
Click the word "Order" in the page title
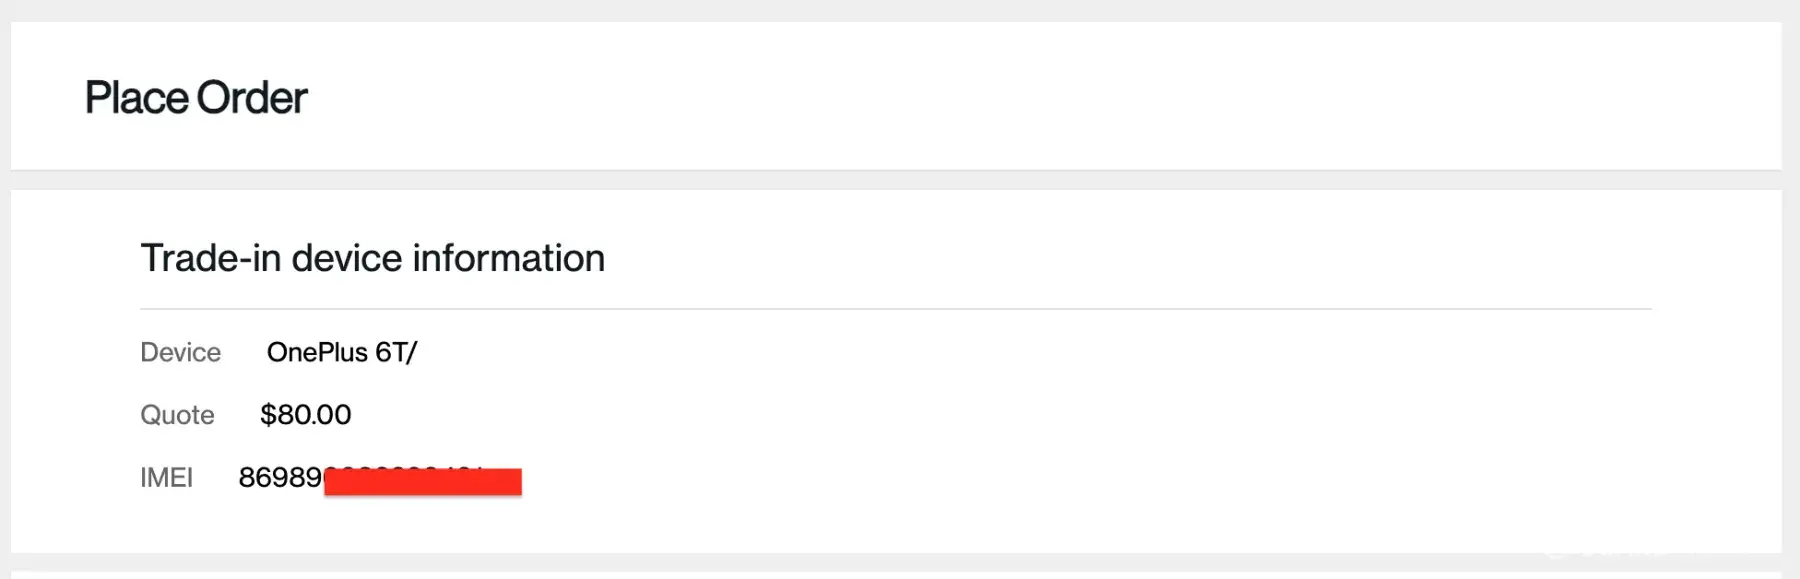pyautogui.click(x=252, y=98)
